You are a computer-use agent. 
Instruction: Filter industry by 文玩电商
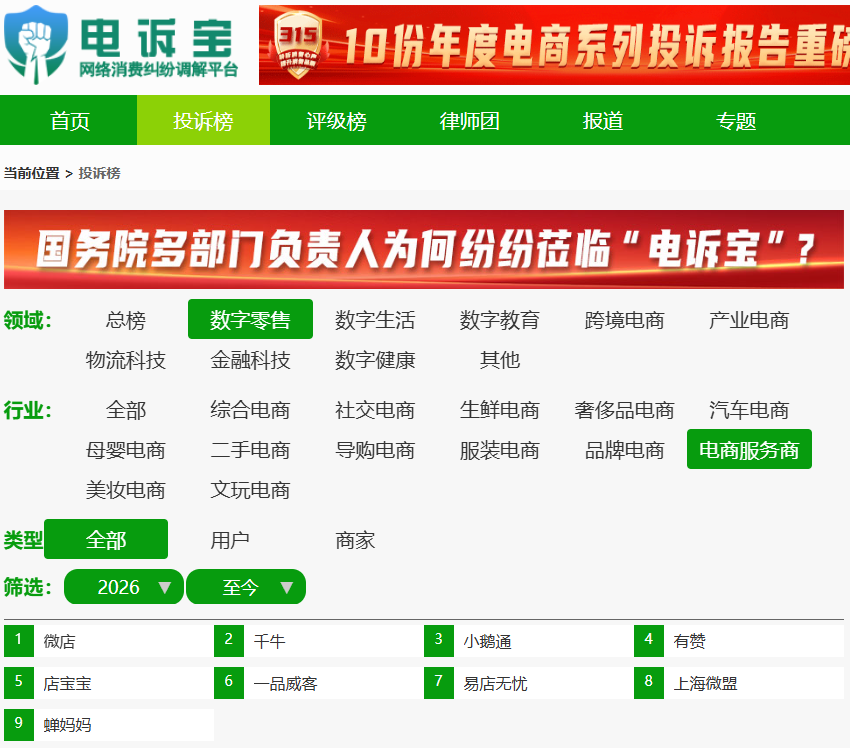tap(250, 490)
